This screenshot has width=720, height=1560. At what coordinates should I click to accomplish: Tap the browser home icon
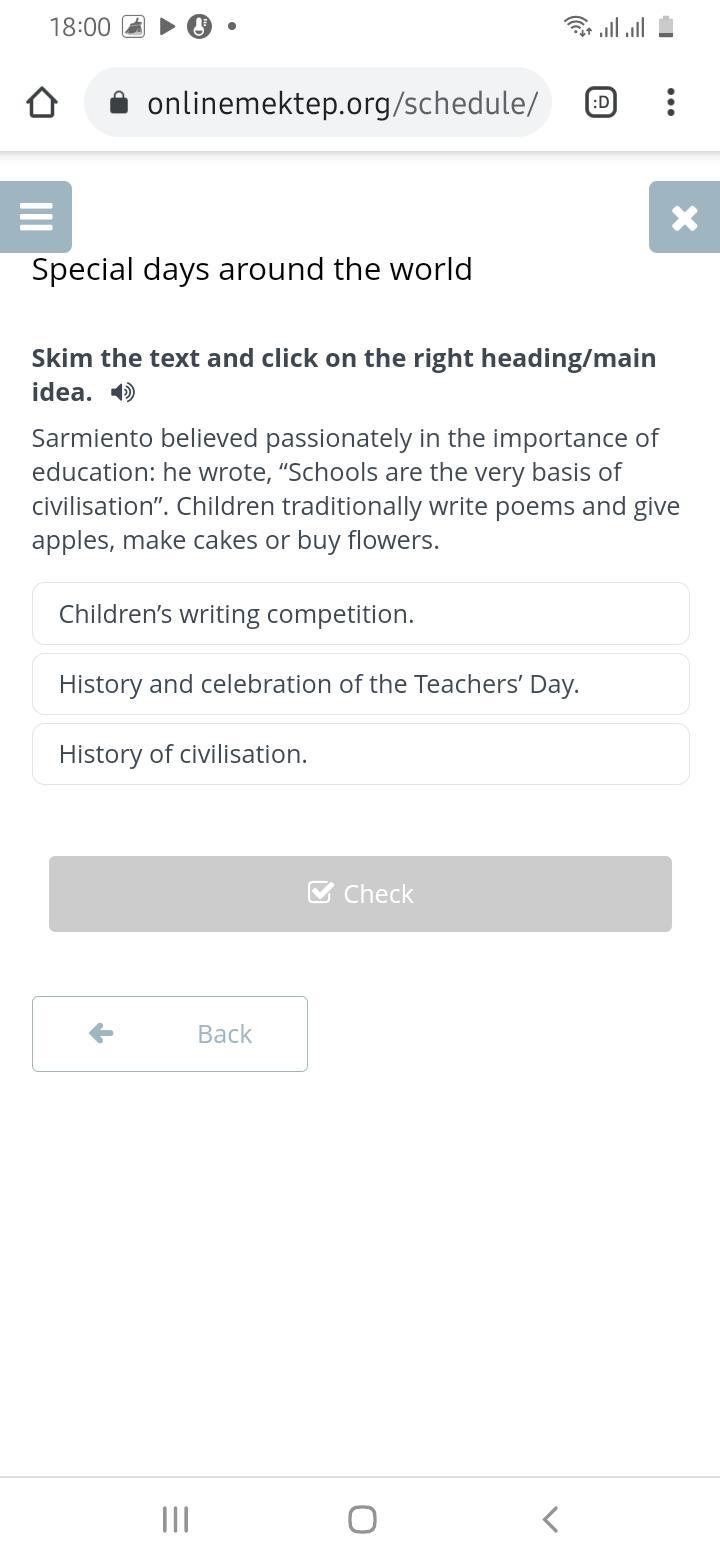click(42, 102)
